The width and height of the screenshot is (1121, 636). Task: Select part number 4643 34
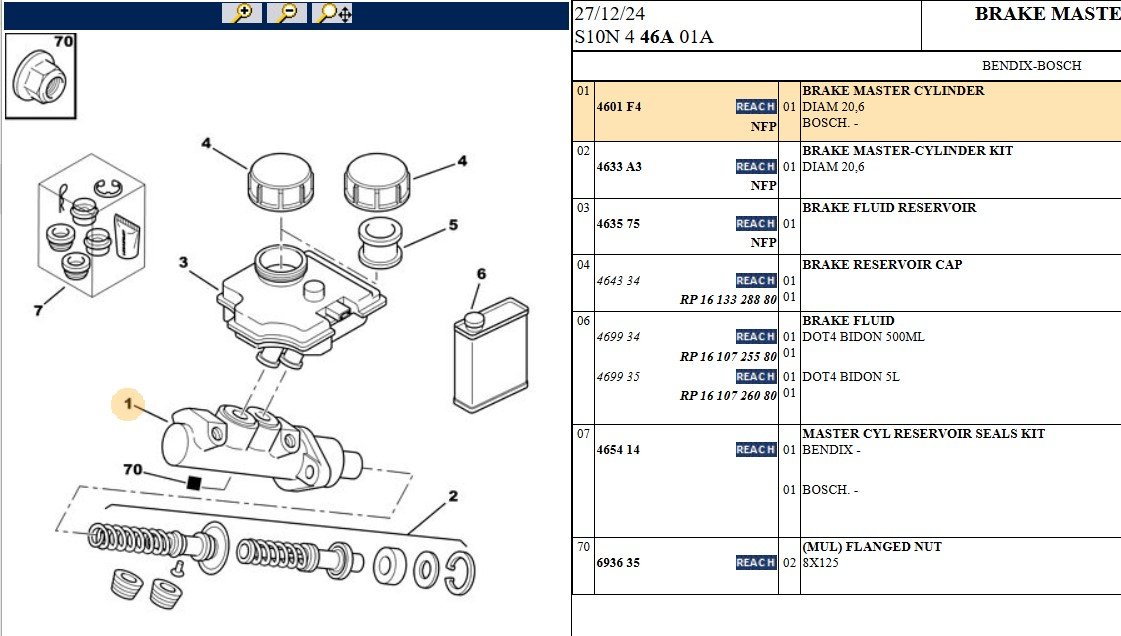coord(618,281)
